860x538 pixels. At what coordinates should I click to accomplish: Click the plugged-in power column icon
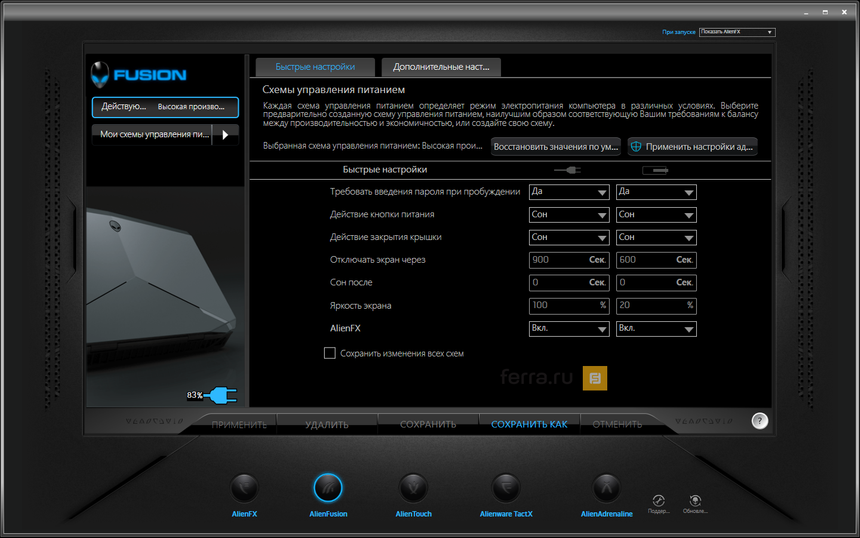(x=568, y=170)
